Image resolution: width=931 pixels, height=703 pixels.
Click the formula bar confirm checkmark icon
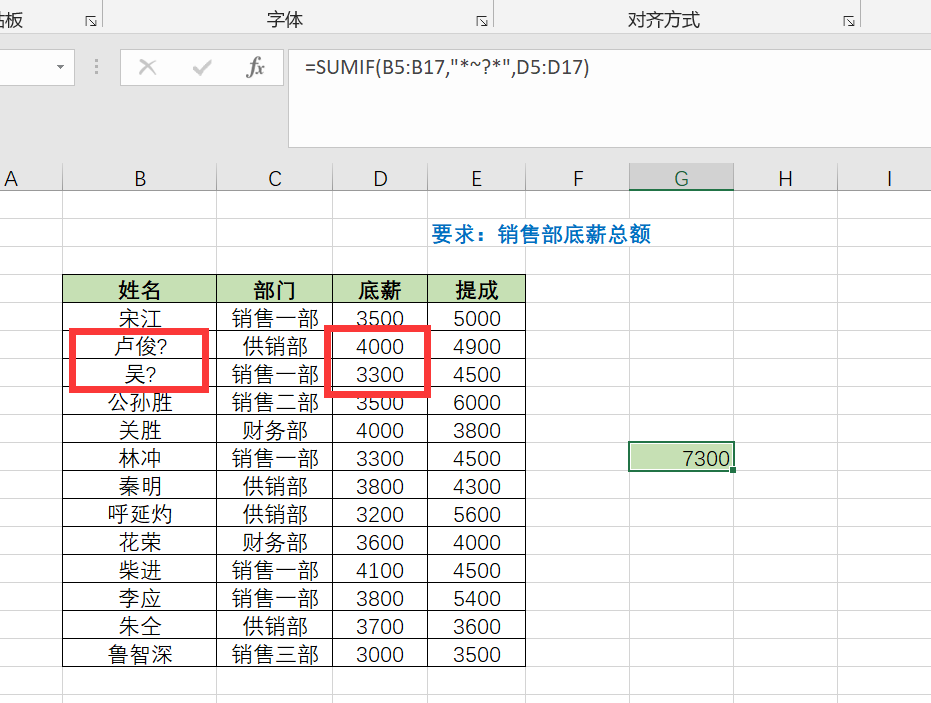pos(202,67)
